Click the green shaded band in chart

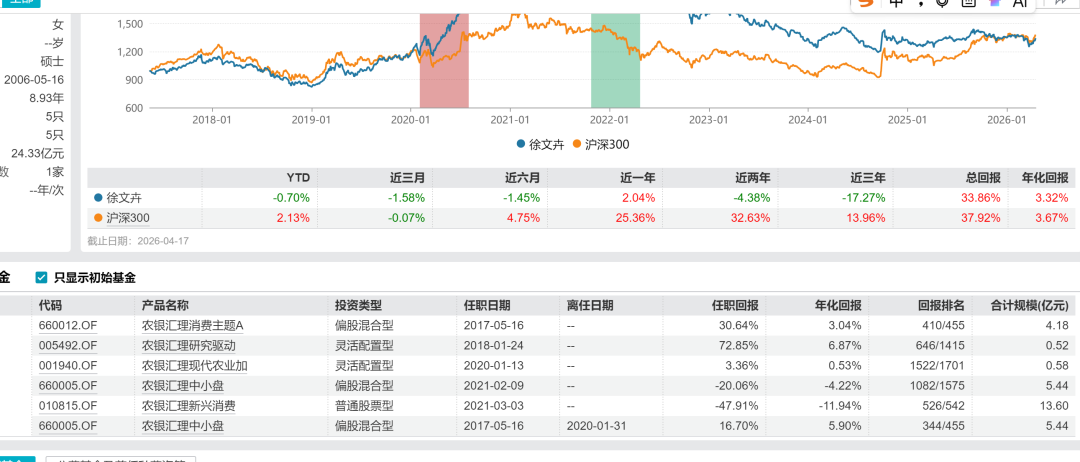615,60
